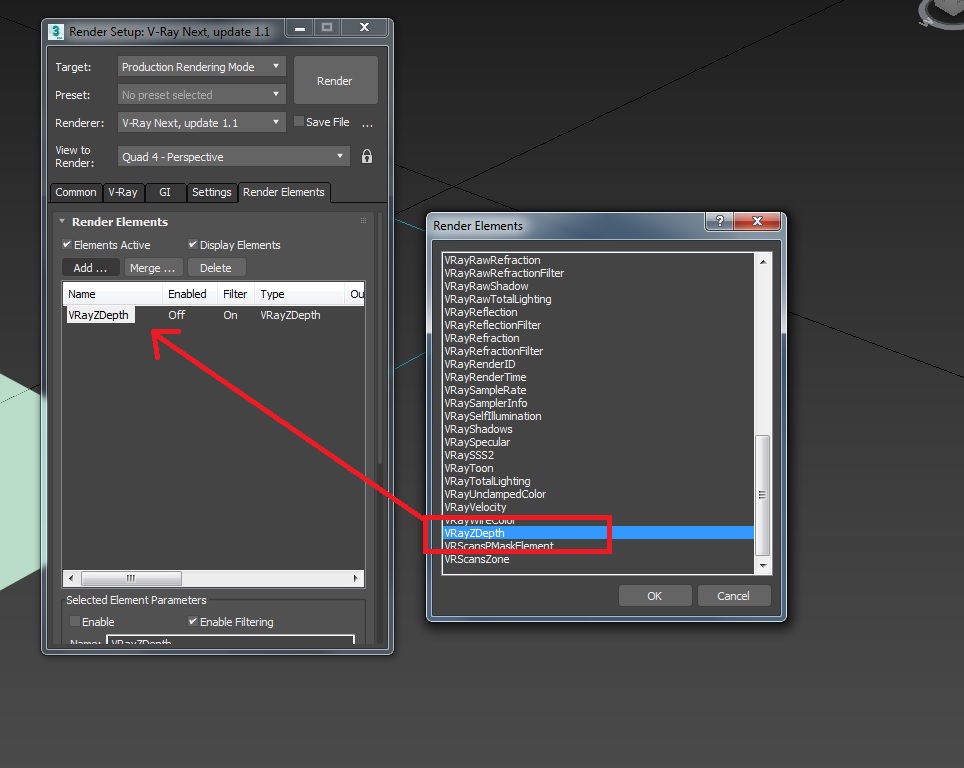Toggle Enable Filtering in Selected Element Parameters
The image size is (964, 768).
pyautogui.click(x=192, y=621)
